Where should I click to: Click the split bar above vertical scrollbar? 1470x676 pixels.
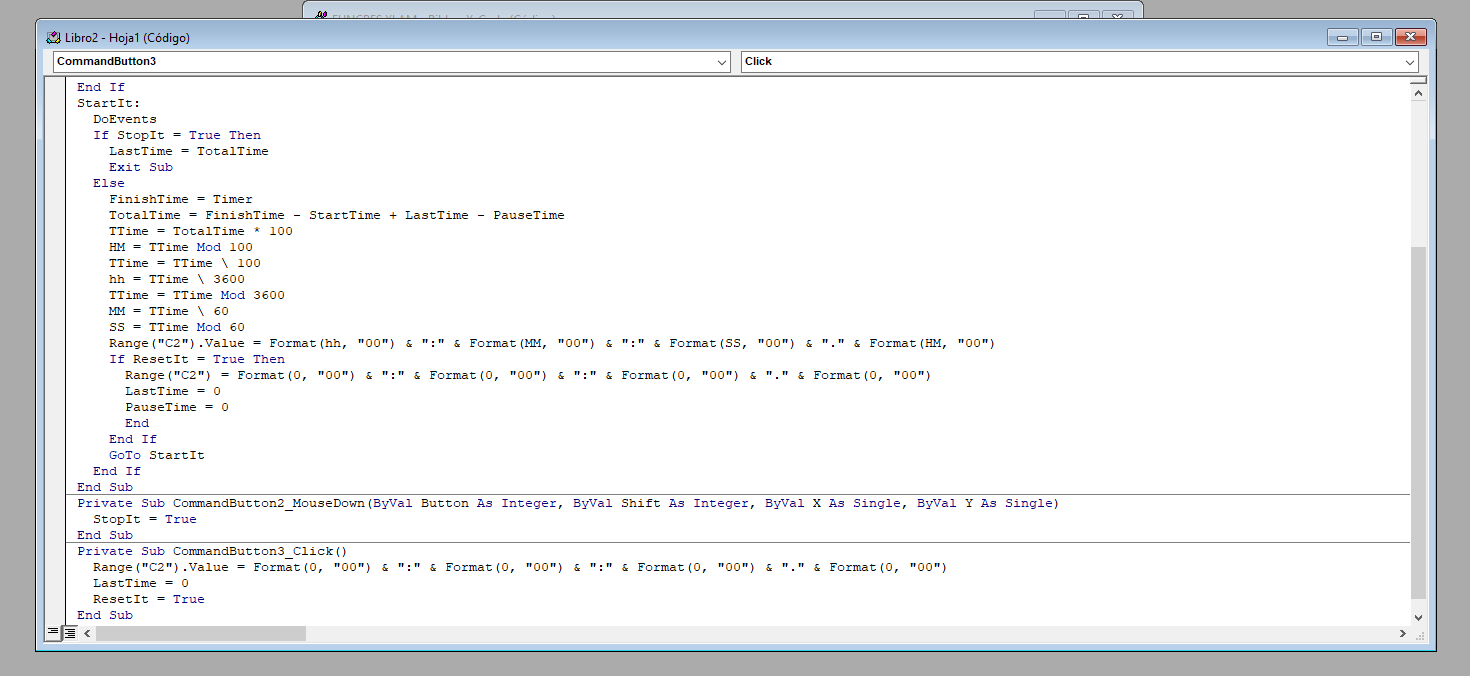point(1418,79)
